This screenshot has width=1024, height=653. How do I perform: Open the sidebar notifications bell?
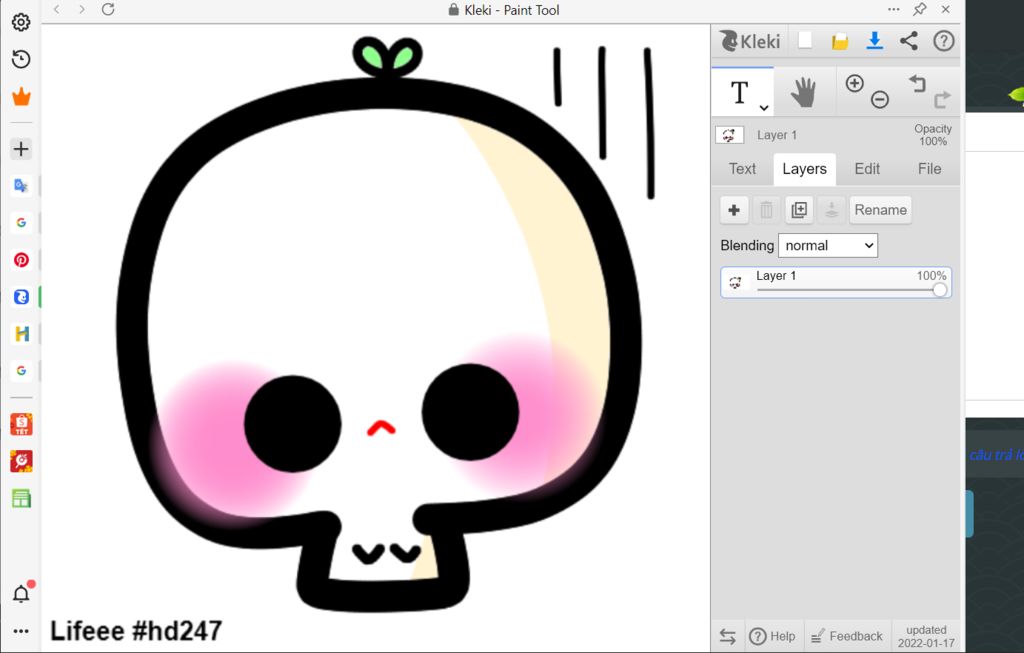pyautogui.click(x=21, y=594)
